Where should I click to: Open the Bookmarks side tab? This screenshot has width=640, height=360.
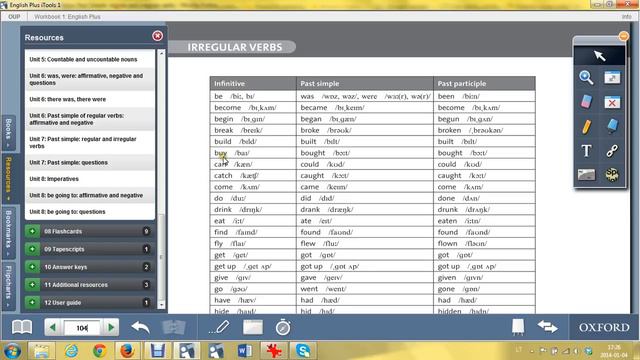point(8,233)
